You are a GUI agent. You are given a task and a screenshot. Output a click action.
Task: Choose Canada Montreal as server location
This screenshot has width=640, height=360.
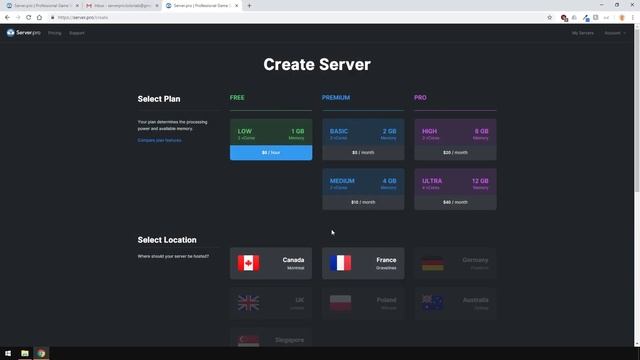coord(271,263)
